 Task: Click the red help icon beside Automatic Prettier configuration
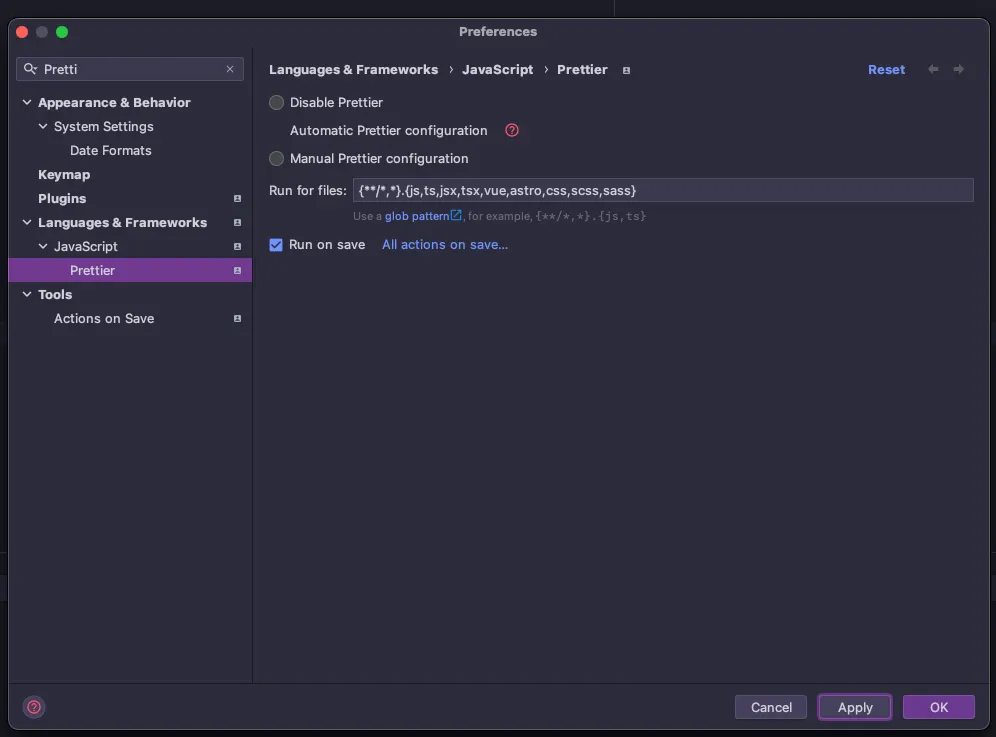[512, 130]
